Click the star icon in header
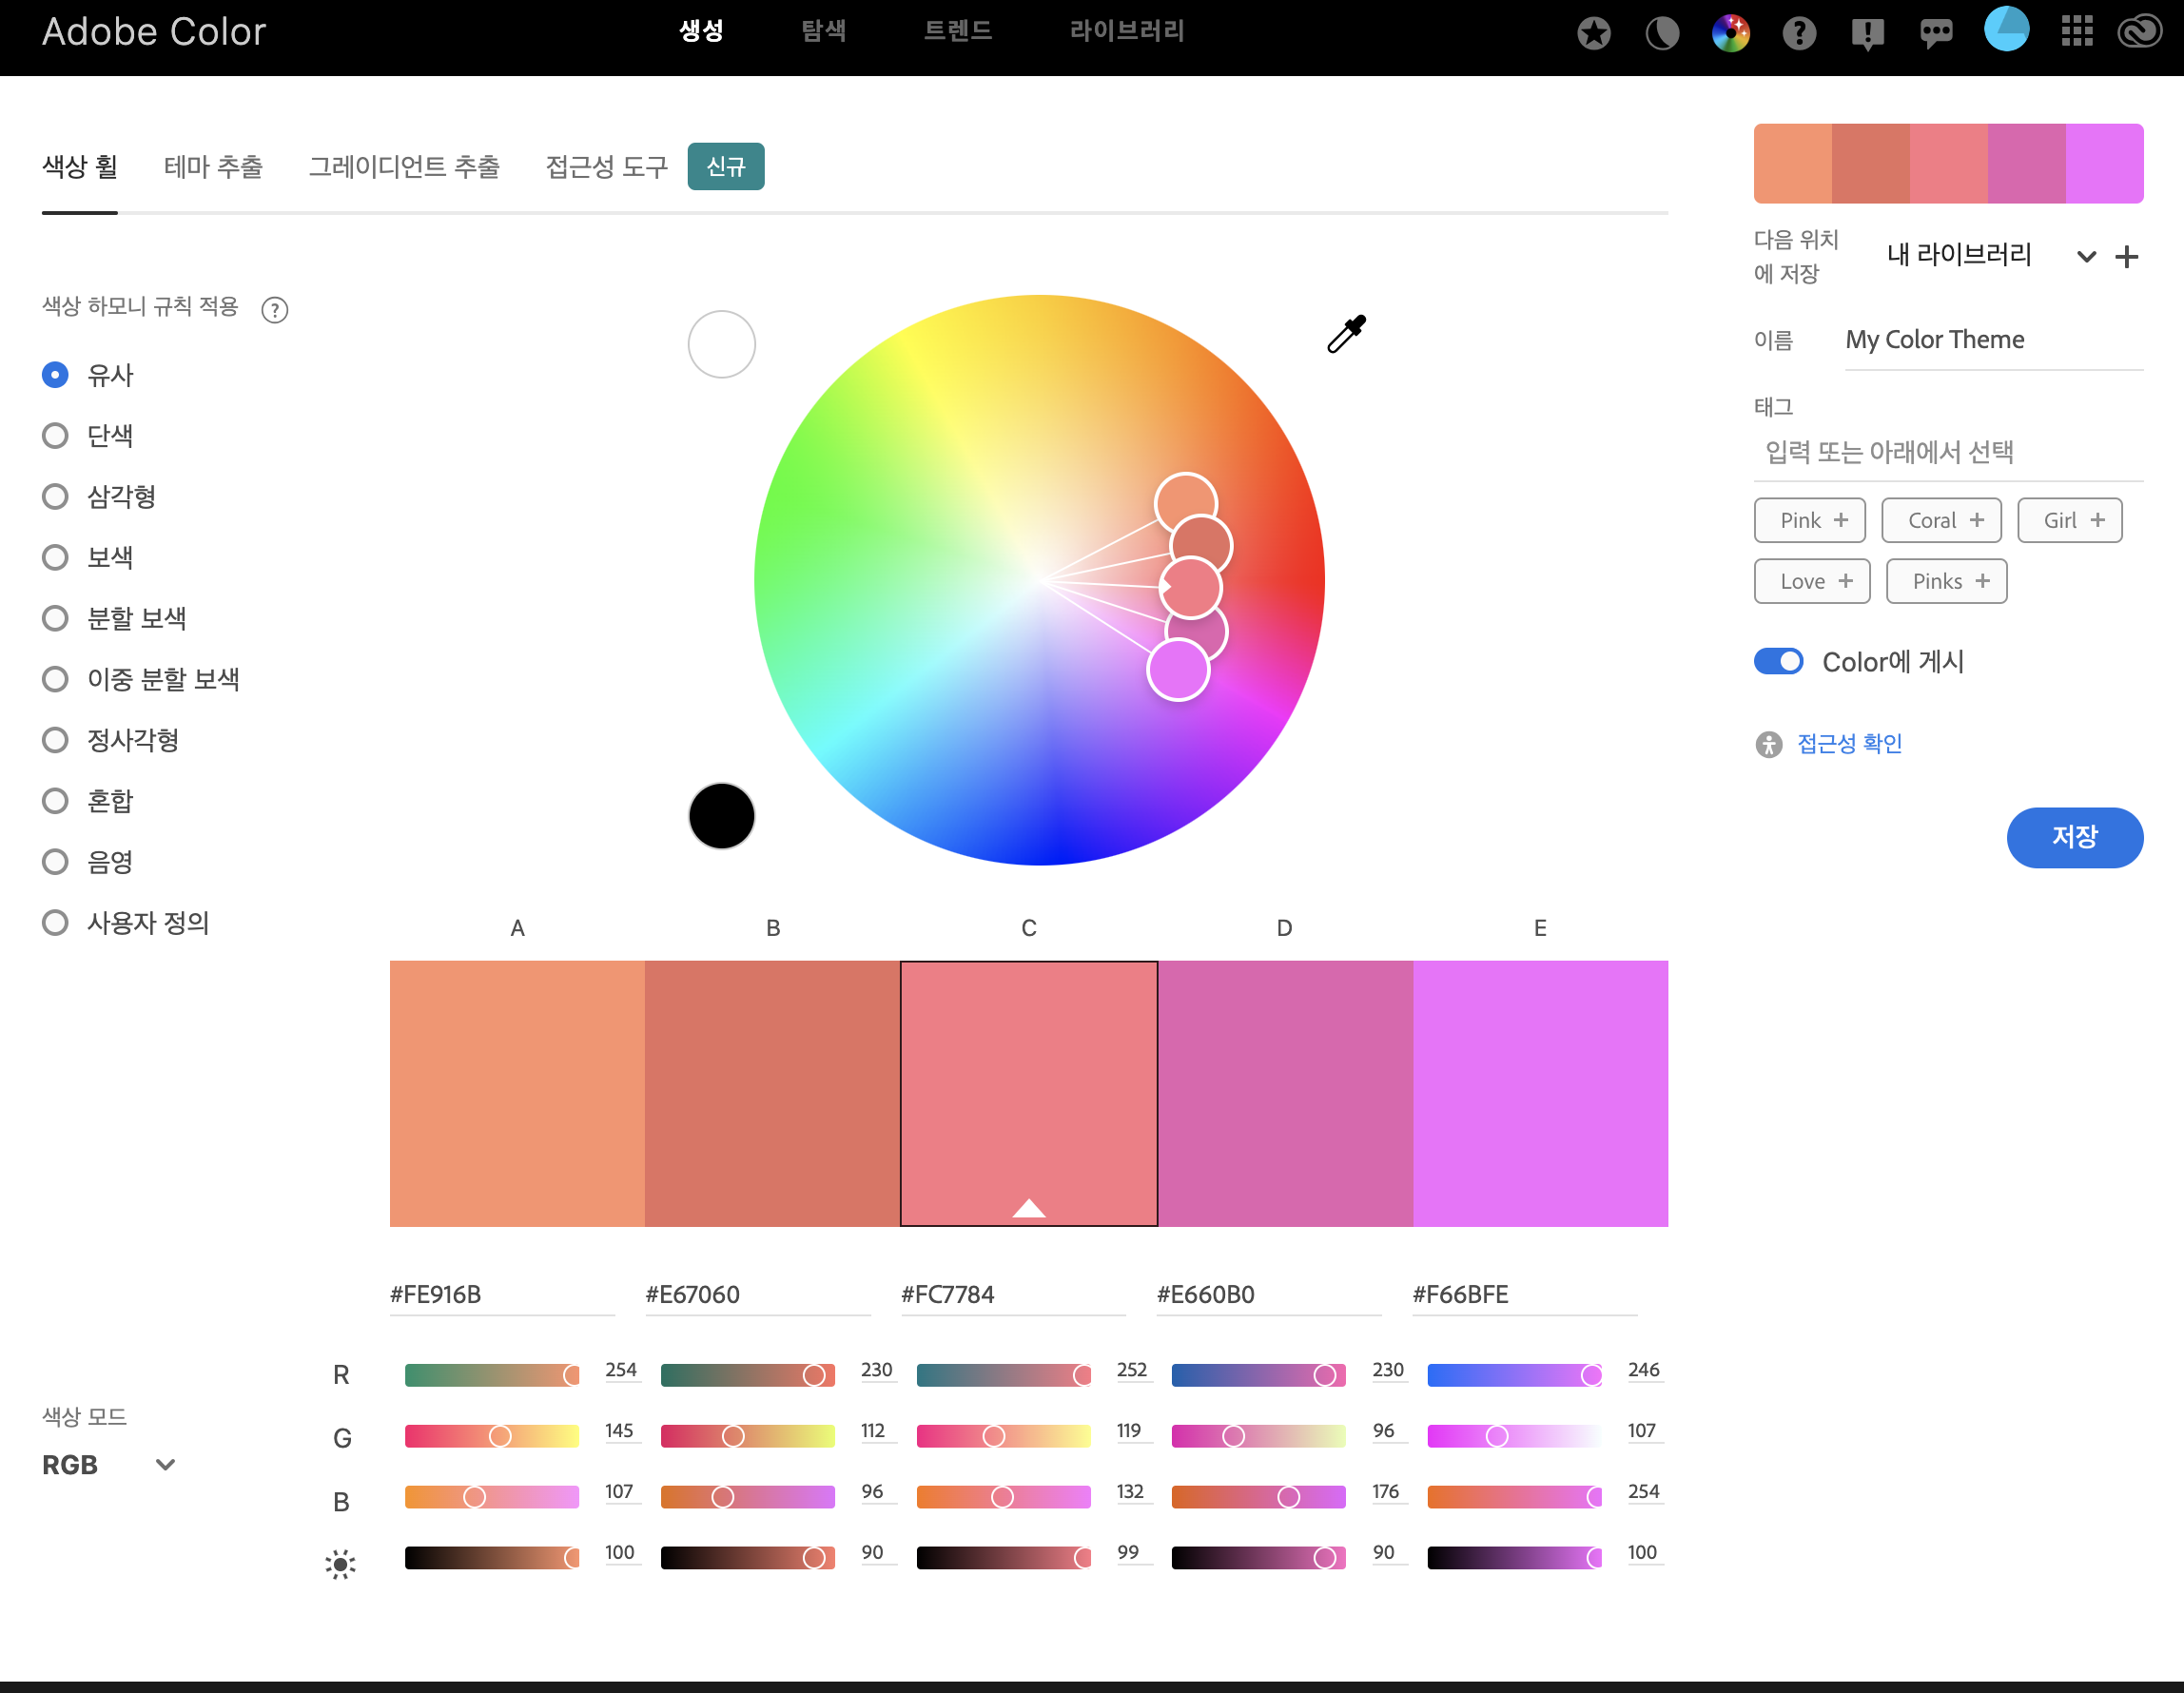2184x1693 pixels. coord(1594,34)
